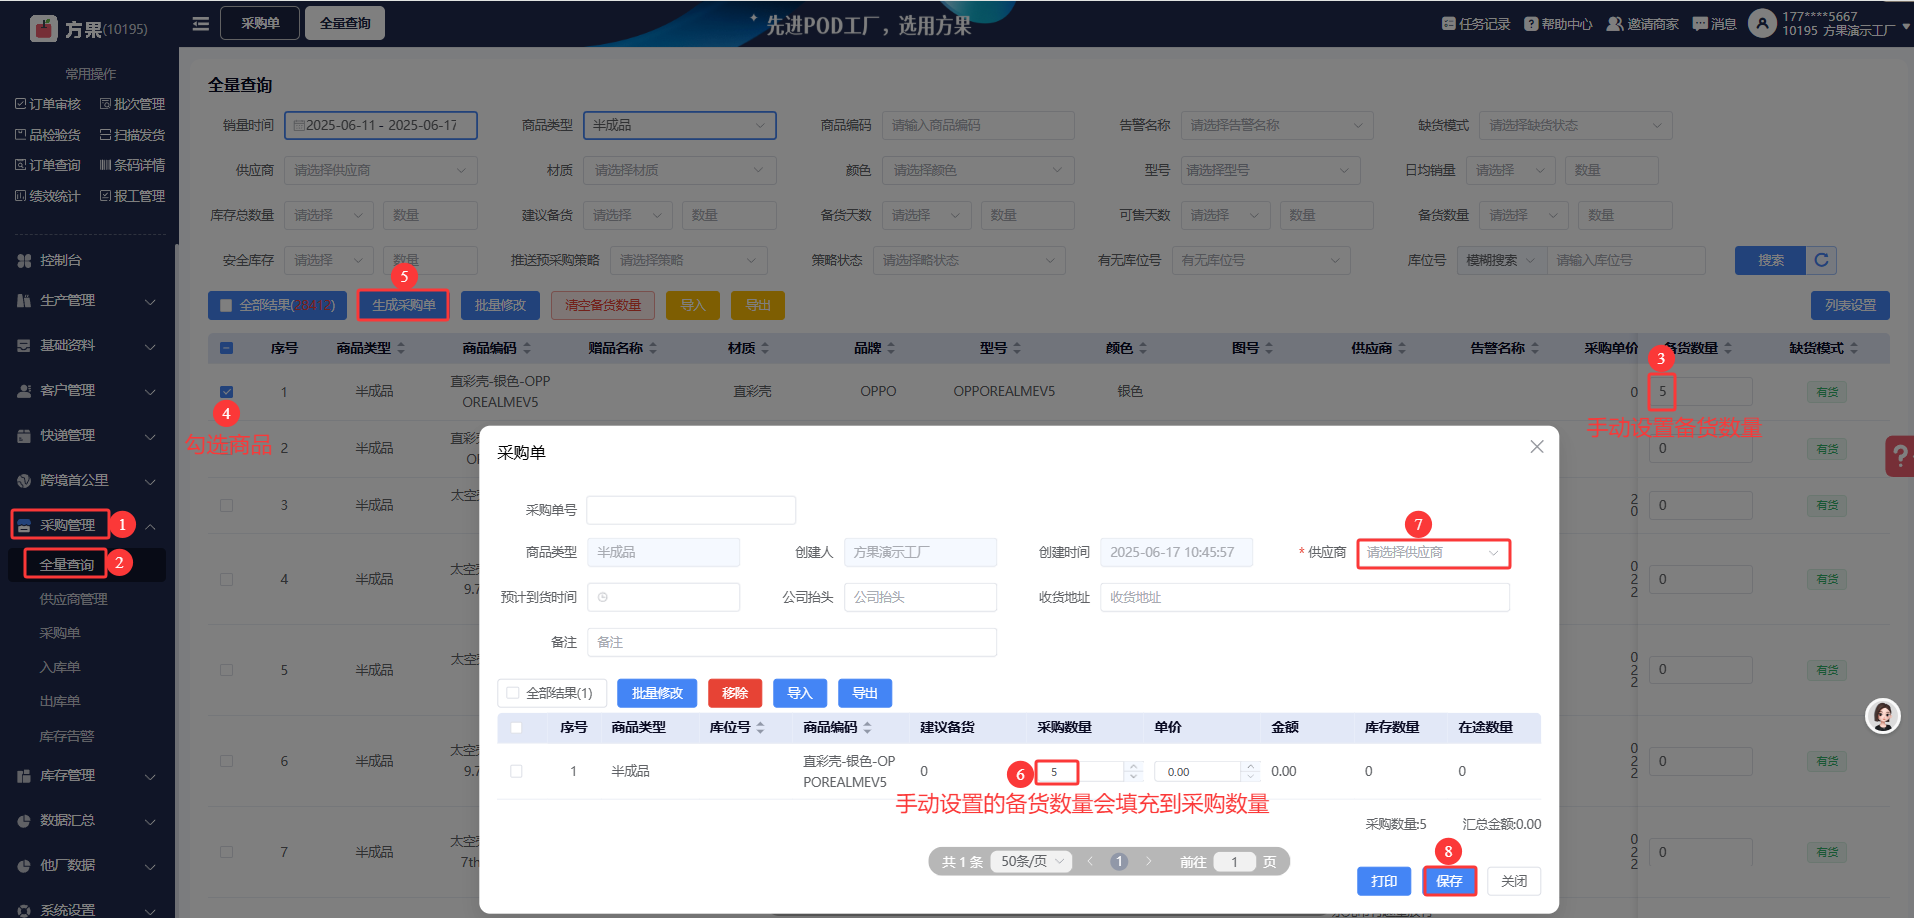Toggle the main table select-all header checkbox

click(x=226, y=348)
